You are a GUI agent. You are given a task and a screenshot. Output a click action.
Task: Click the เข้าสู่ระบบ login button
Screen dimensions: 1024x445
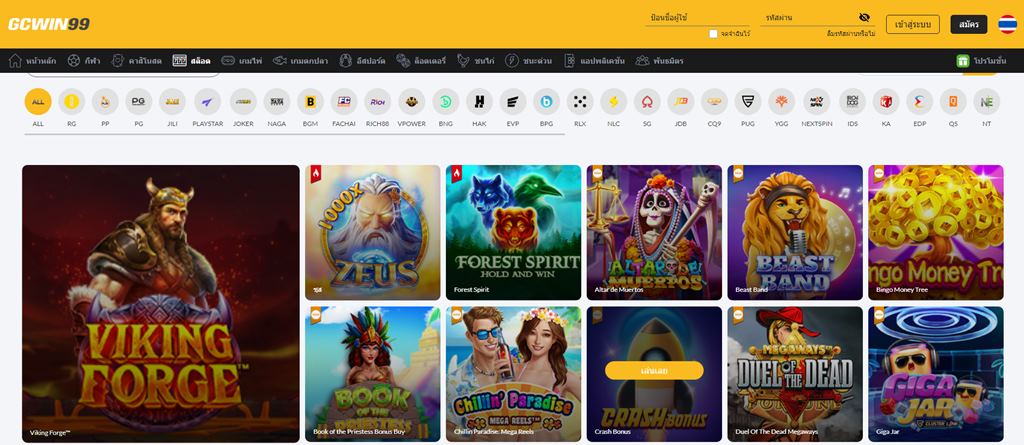(x=912, y=24)
